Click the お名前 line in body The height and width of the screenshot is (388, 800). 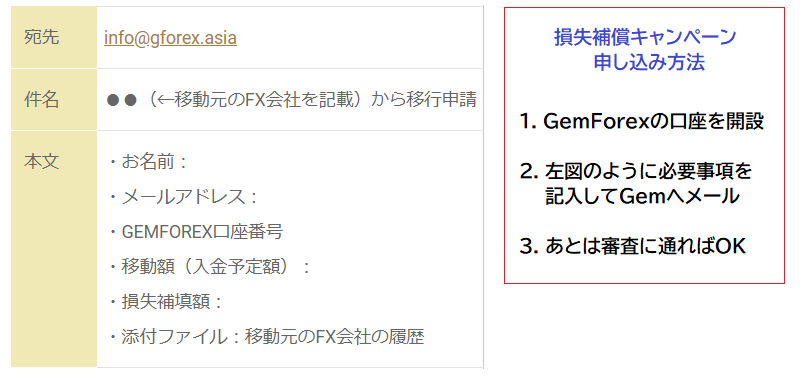[x=147, y=162]
